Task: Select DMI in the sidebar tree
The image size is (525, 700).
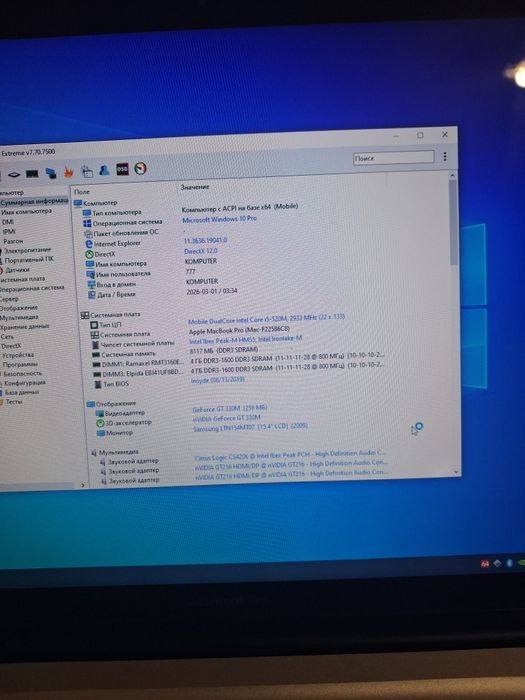Action: [8, 222]
